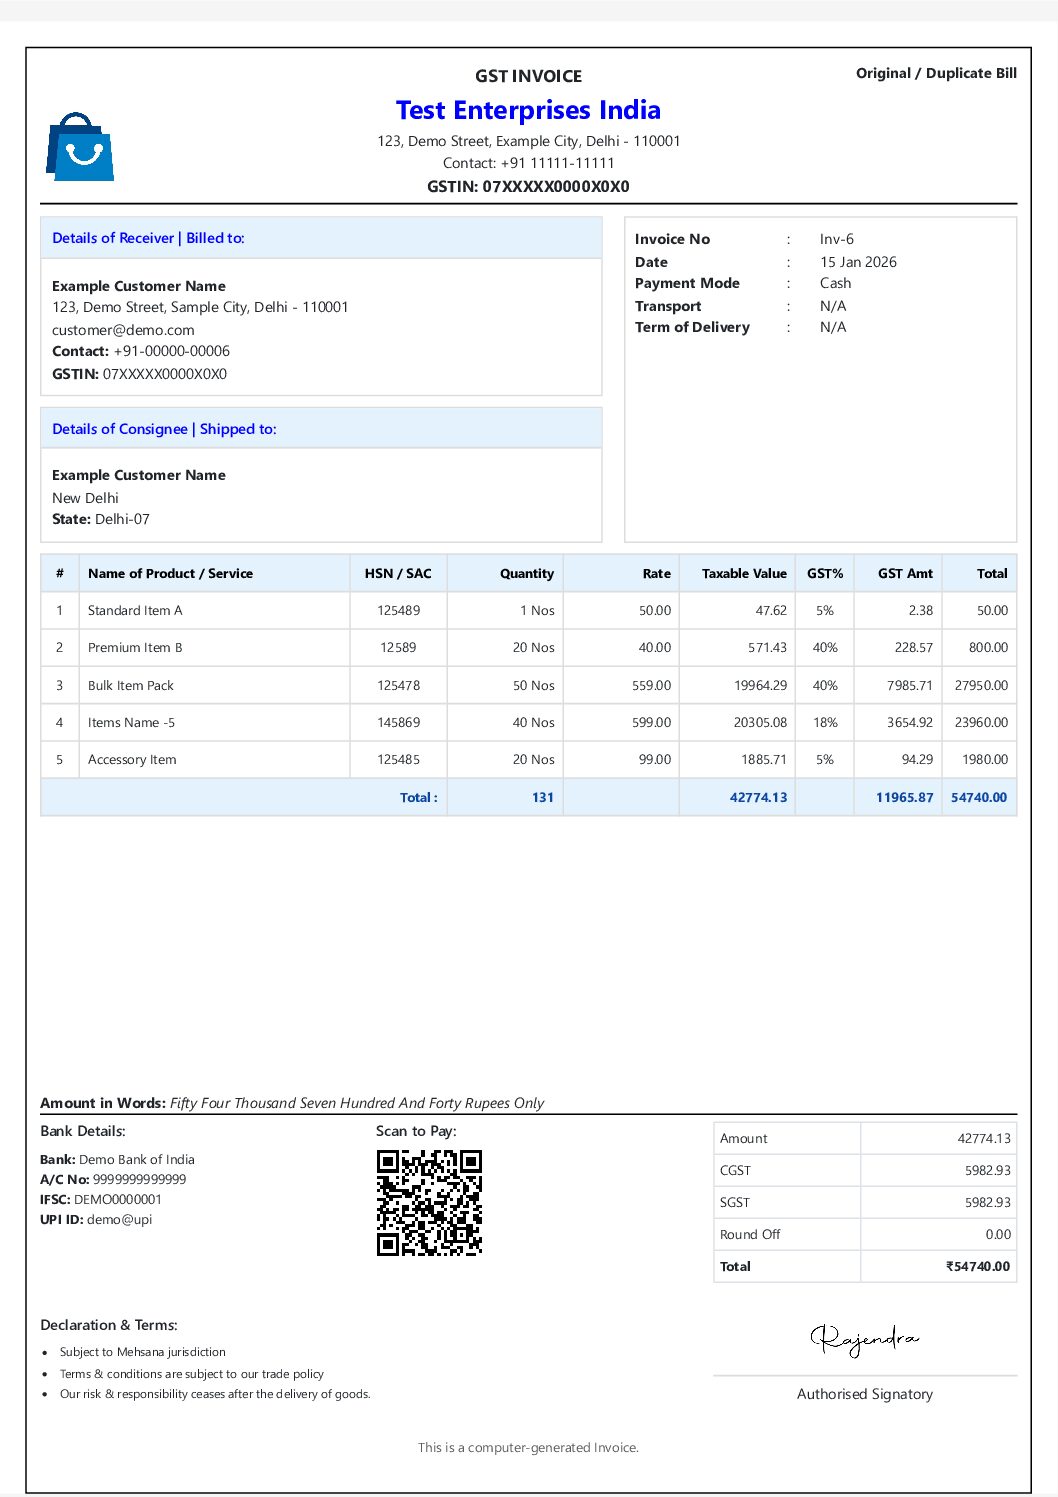Viewport: 1058px width, 1497px height.
Task: Select the Premium Item B product name
Action: (x=135, y=648)
